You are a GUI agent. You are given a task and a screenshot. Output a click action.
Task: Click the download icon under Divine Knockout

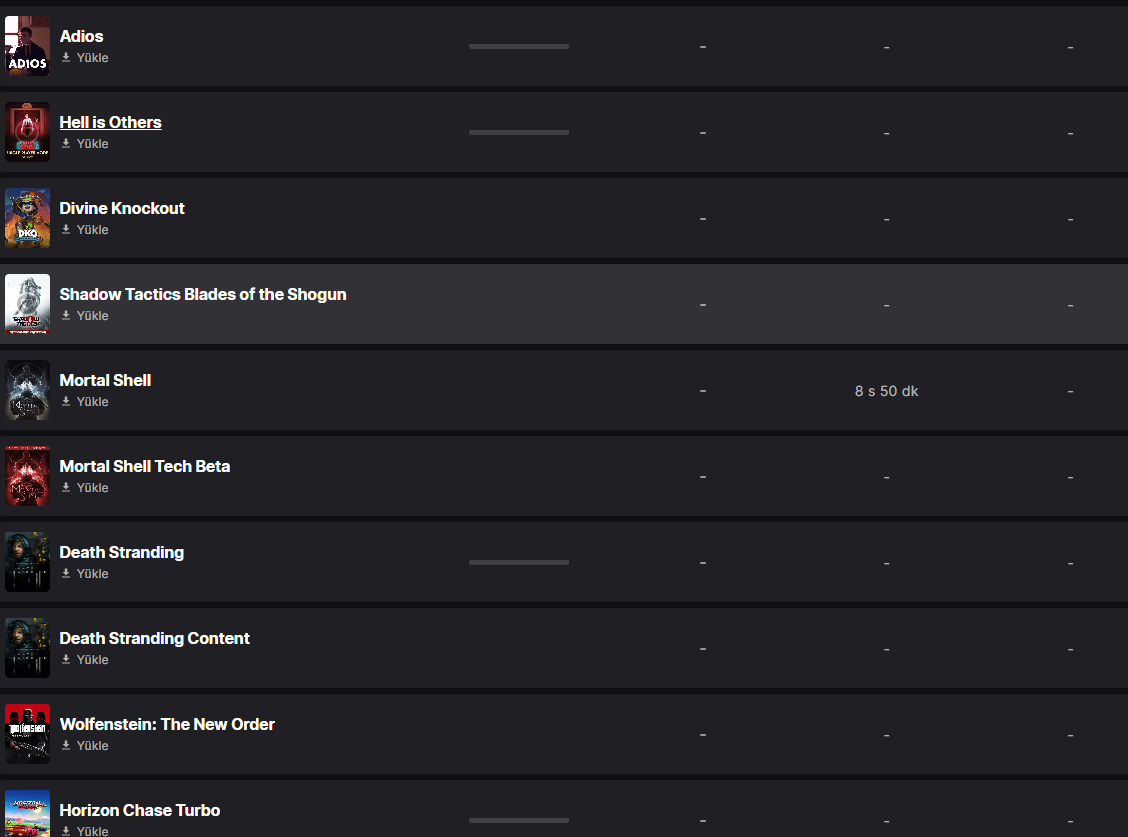[x=66, y=230]
